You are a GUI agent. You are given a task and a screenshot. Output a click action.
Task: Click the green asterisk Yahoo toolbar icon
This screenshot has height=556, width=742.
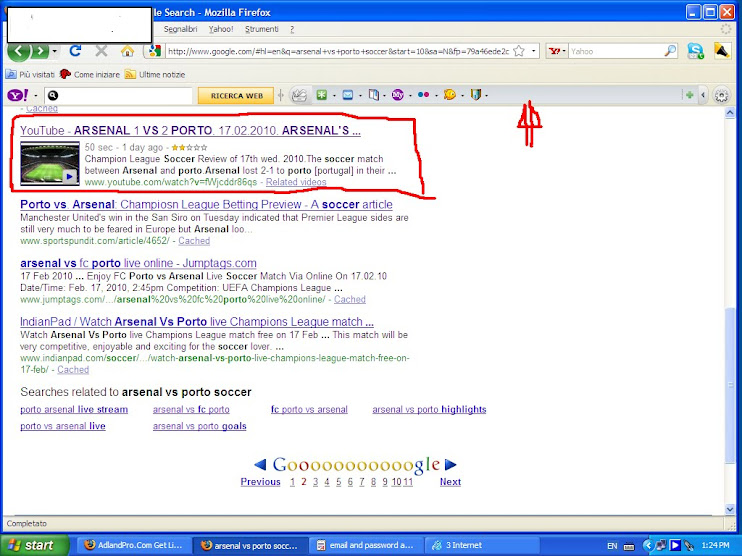coord(322,95)
